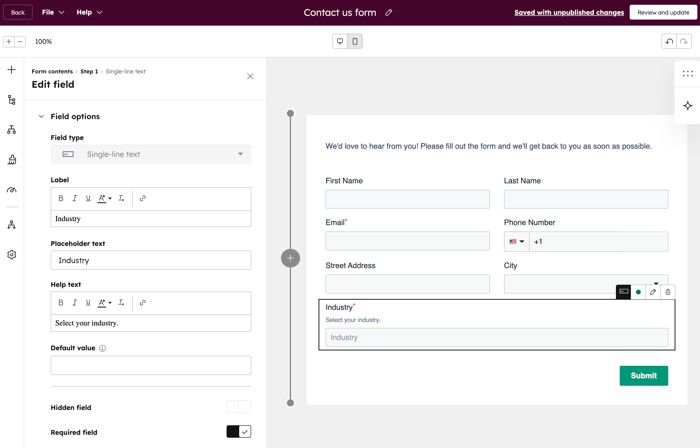
Task: Insert link in Help text editor
Action: (142, 302)
